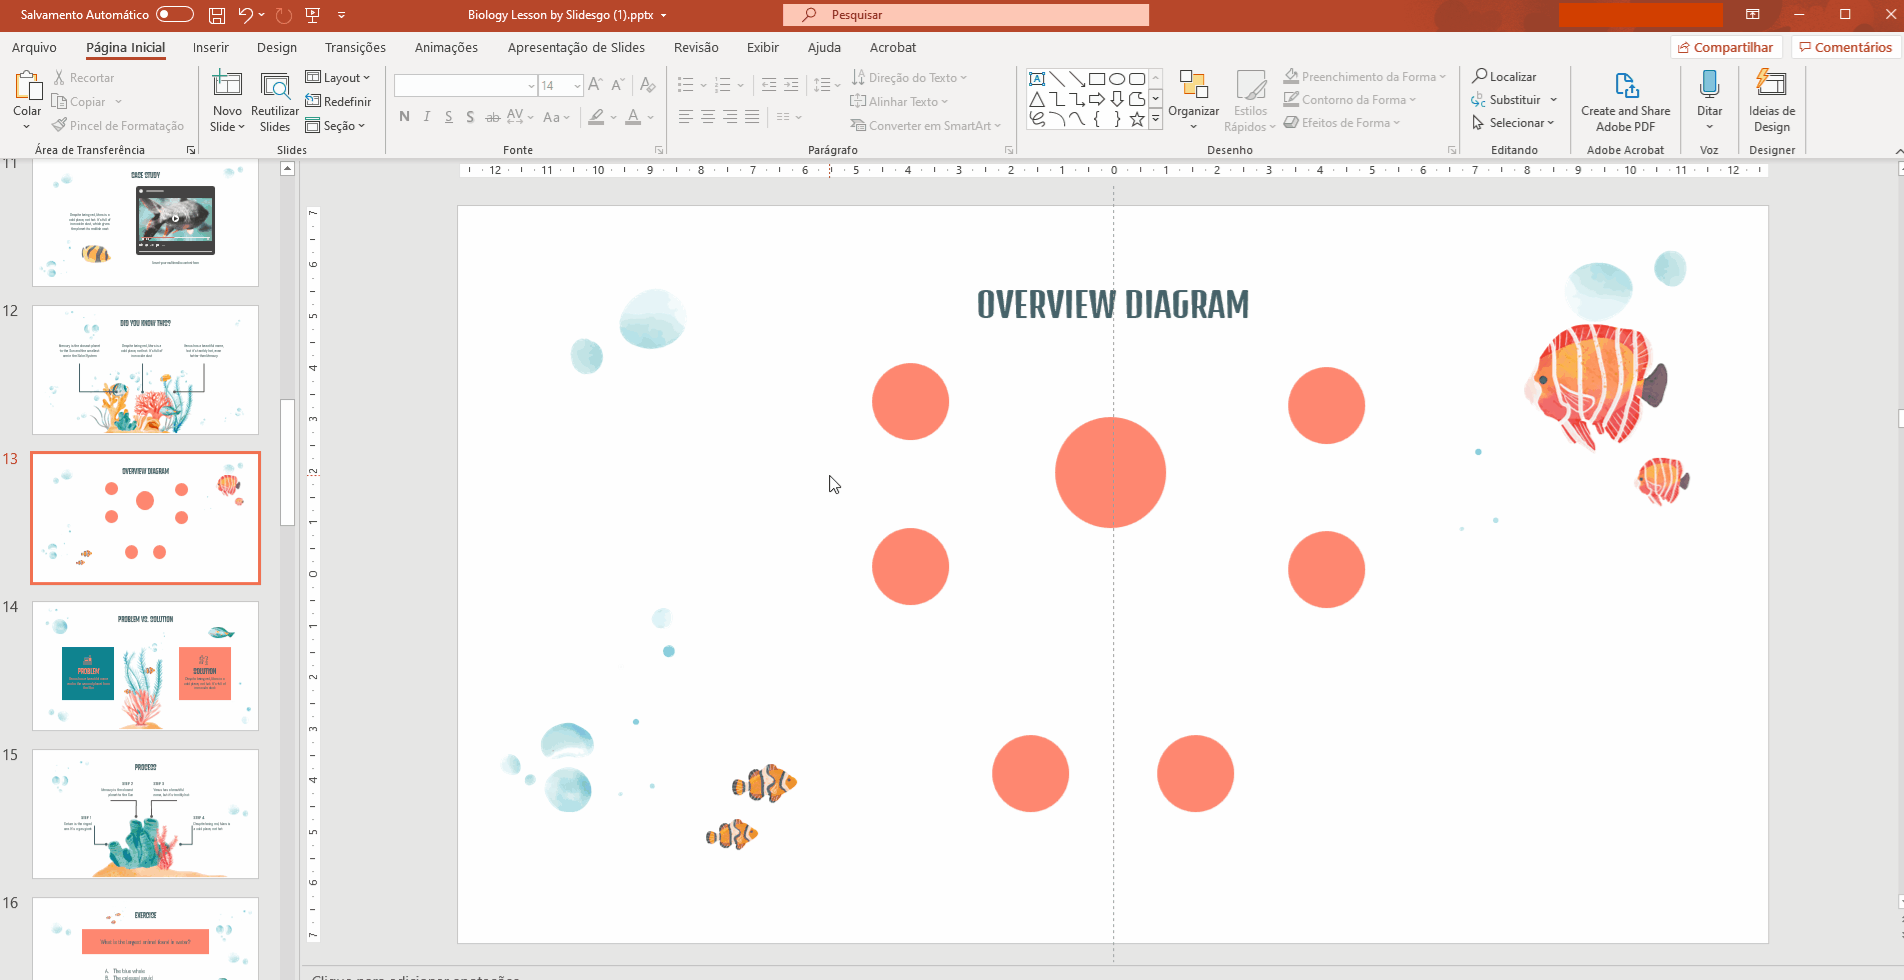The image size is (1904, 980).
Task: Click the center align text icon
Action: [x=708, y=117]
